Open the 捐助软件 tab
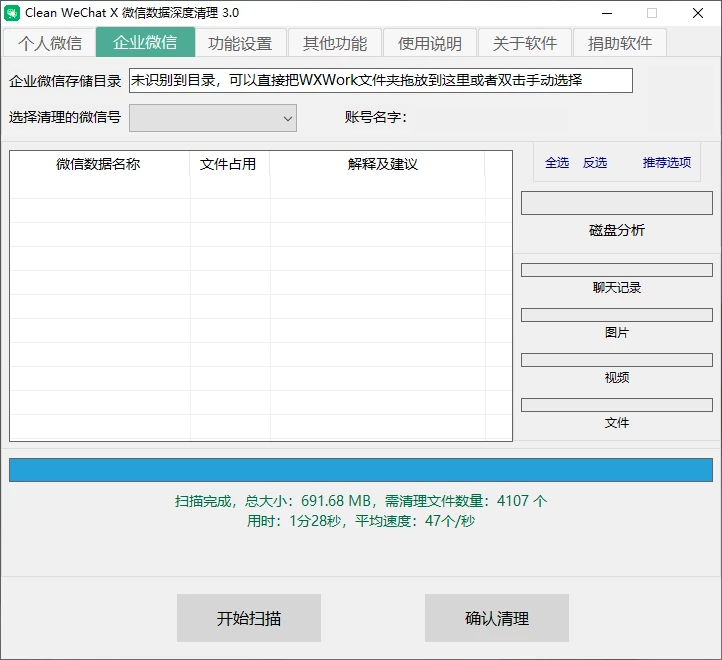The width and height of the screenshot is (722, 660). (x=620, y=43)
